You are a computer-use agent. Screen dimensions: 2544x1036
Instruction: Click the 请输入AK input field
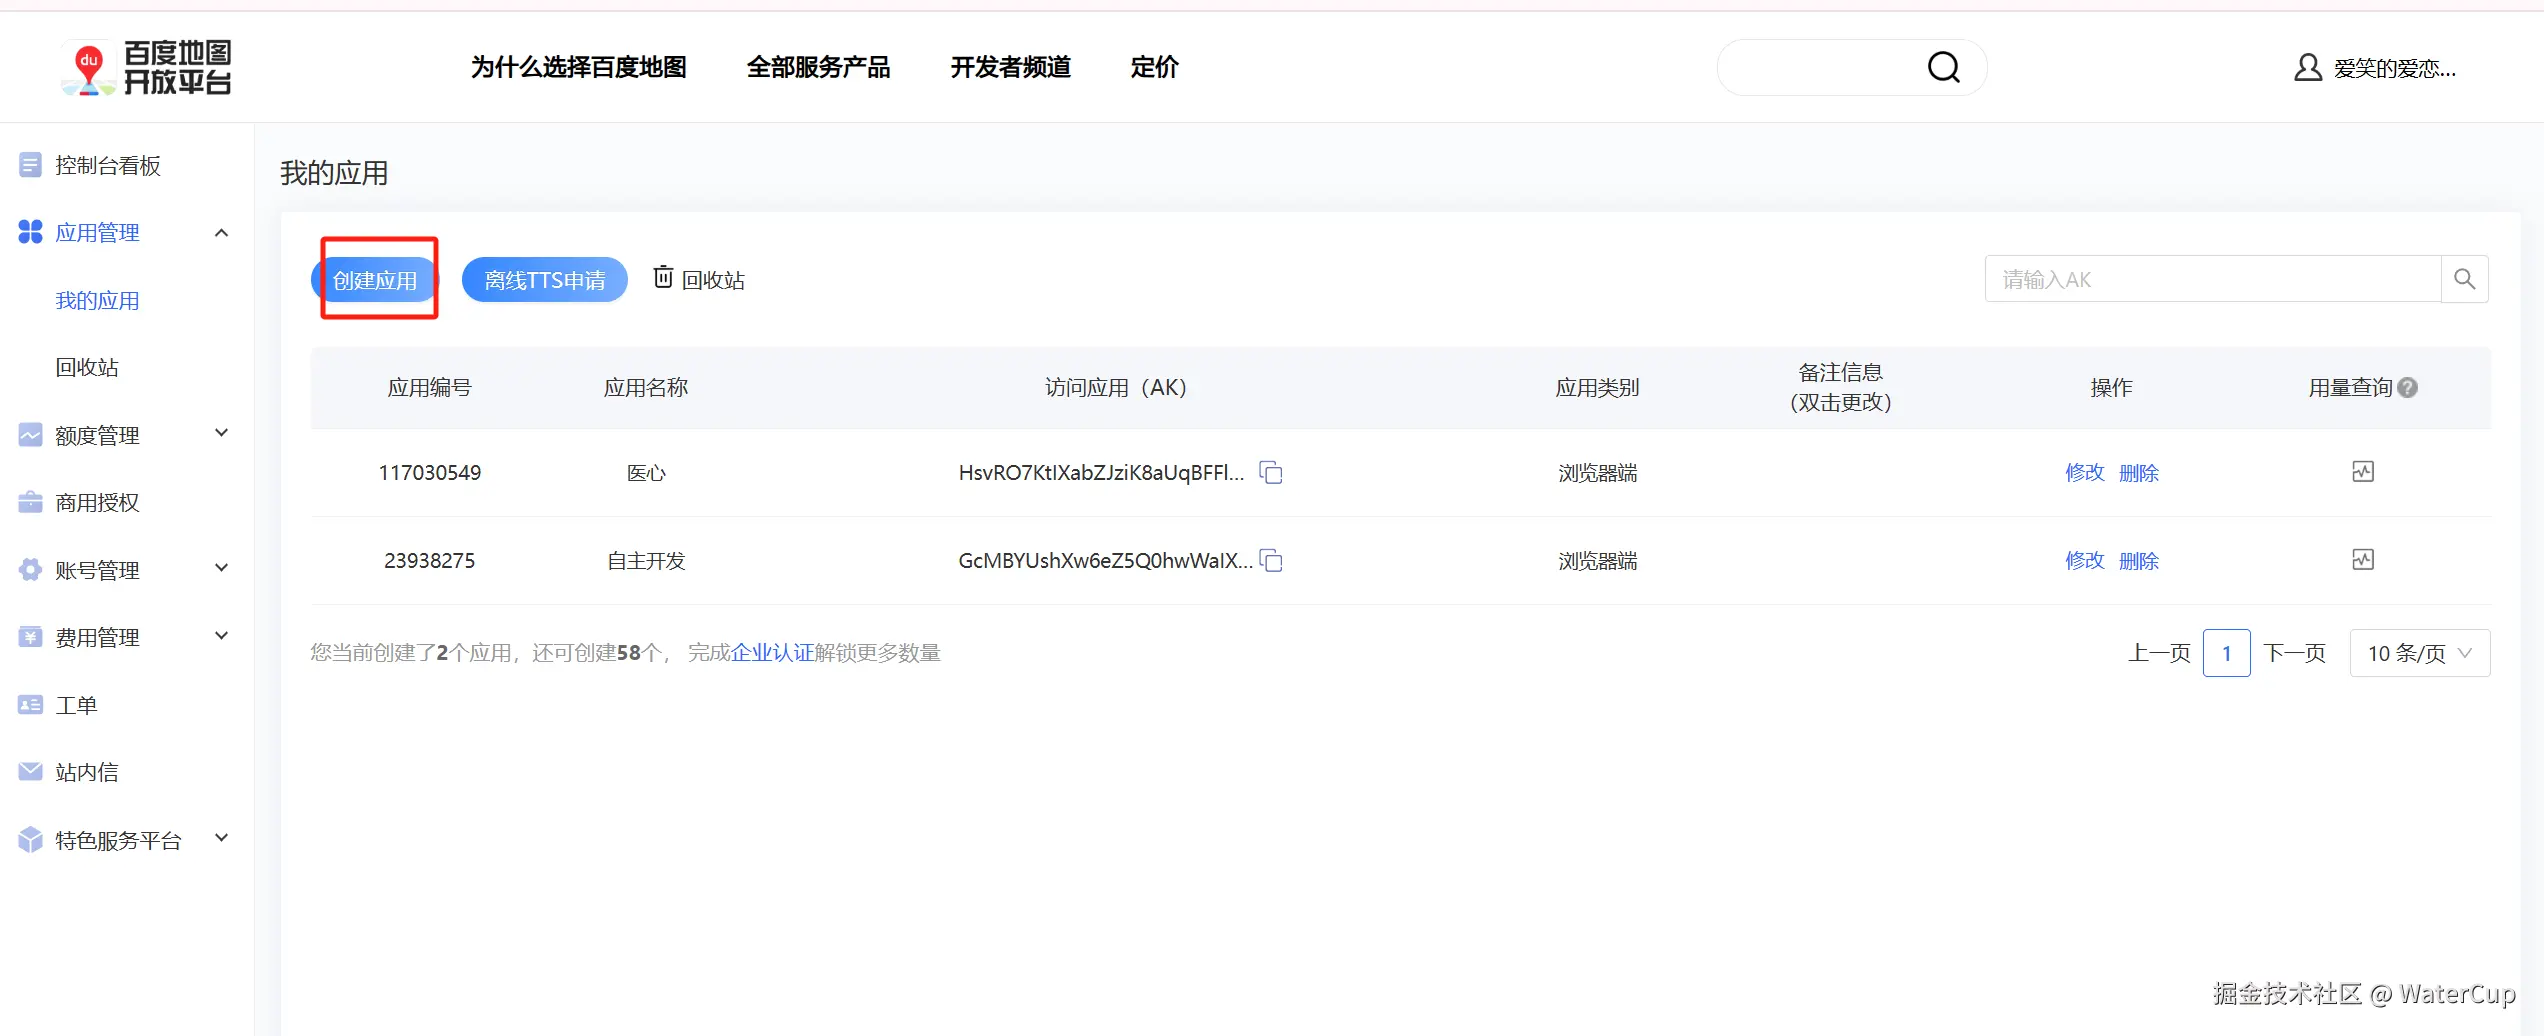pyautogui.click(x=2213, y=279)
